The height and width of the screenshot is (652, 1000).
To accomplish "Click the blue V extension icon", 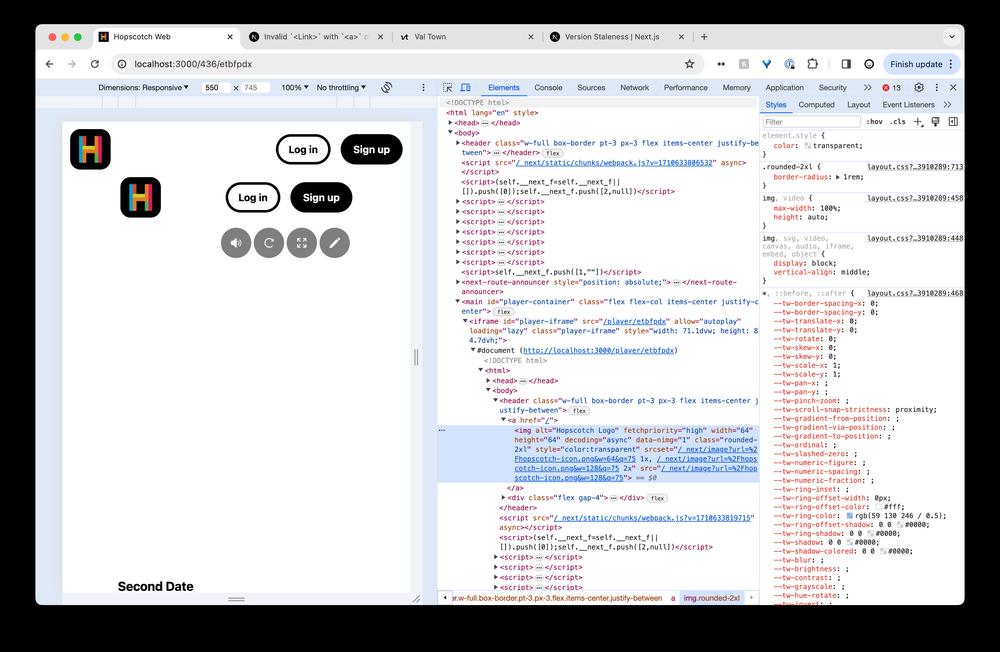I will pos(767,64).
